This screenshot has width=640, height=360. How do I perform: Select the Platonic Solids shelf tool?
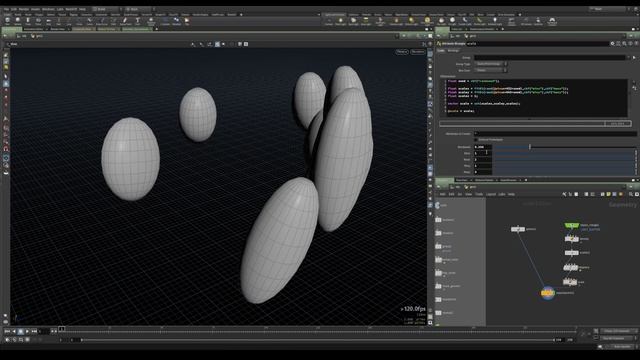point(151,21)
